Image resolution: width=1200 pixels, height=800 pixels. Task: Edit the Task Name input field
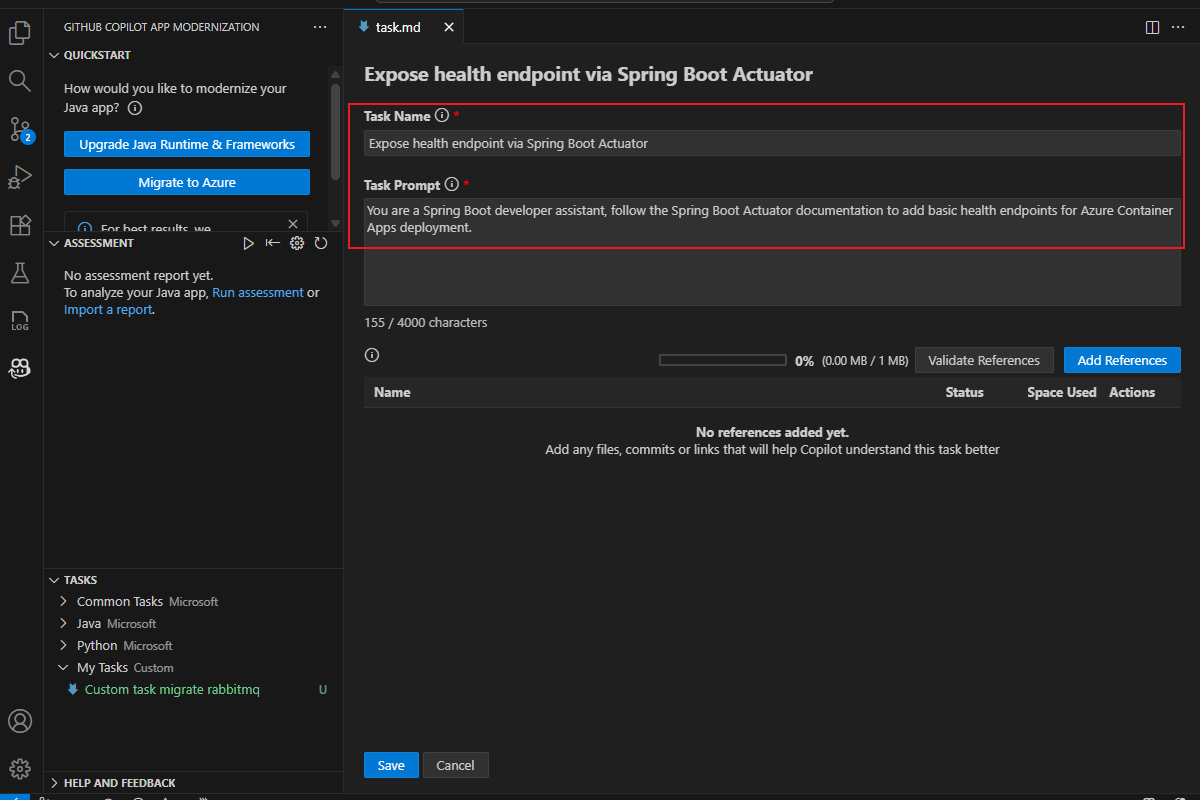770,144
